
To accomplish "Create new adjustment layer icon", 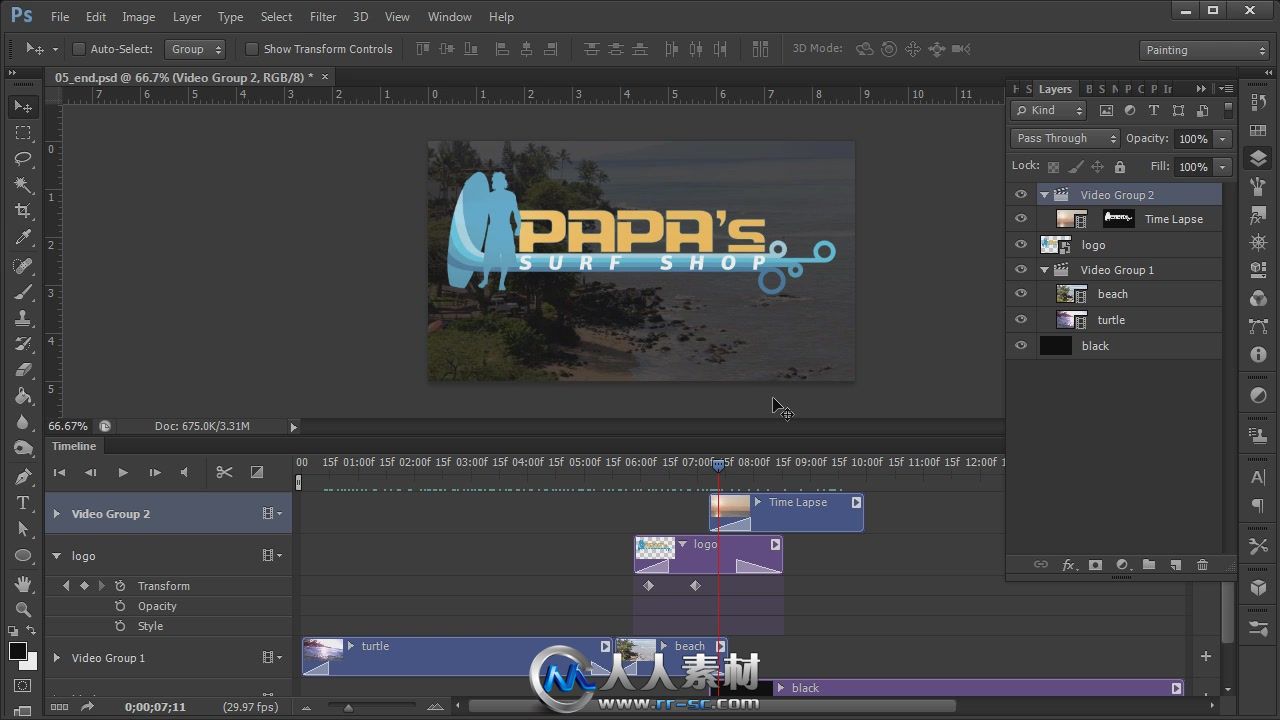I will (x=1122, y=565).
